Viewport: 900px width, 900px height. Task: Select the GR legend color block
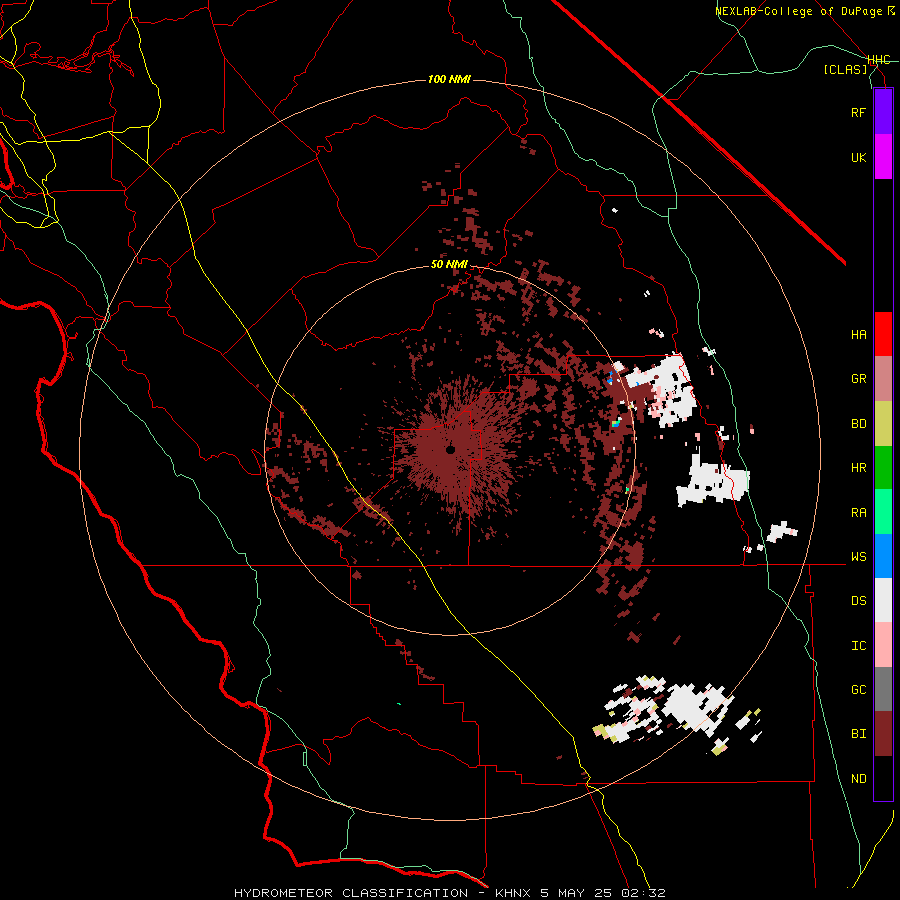pyautogui.click(x=883, y=379)
